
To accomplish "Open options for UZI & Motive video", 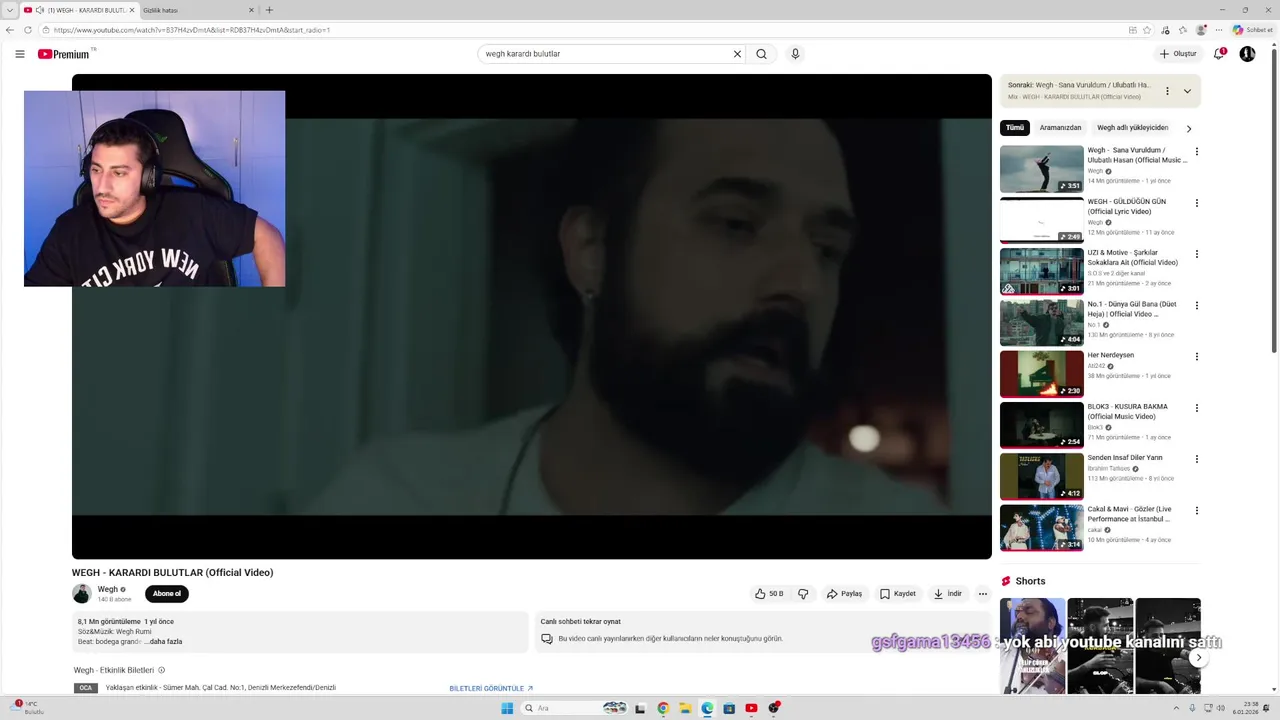I will pos(1196,254).
